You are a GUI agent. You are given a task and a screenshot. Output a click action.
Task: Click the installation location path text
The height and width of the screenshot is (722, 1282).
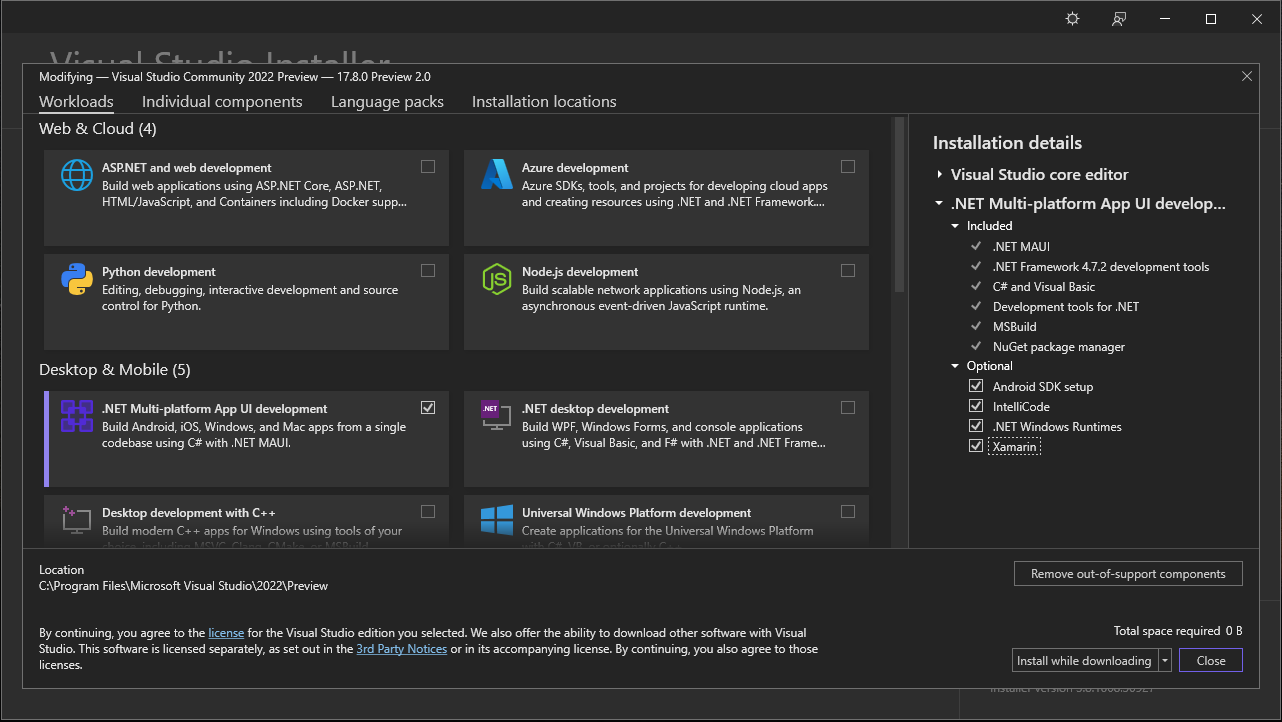(183, 586)
